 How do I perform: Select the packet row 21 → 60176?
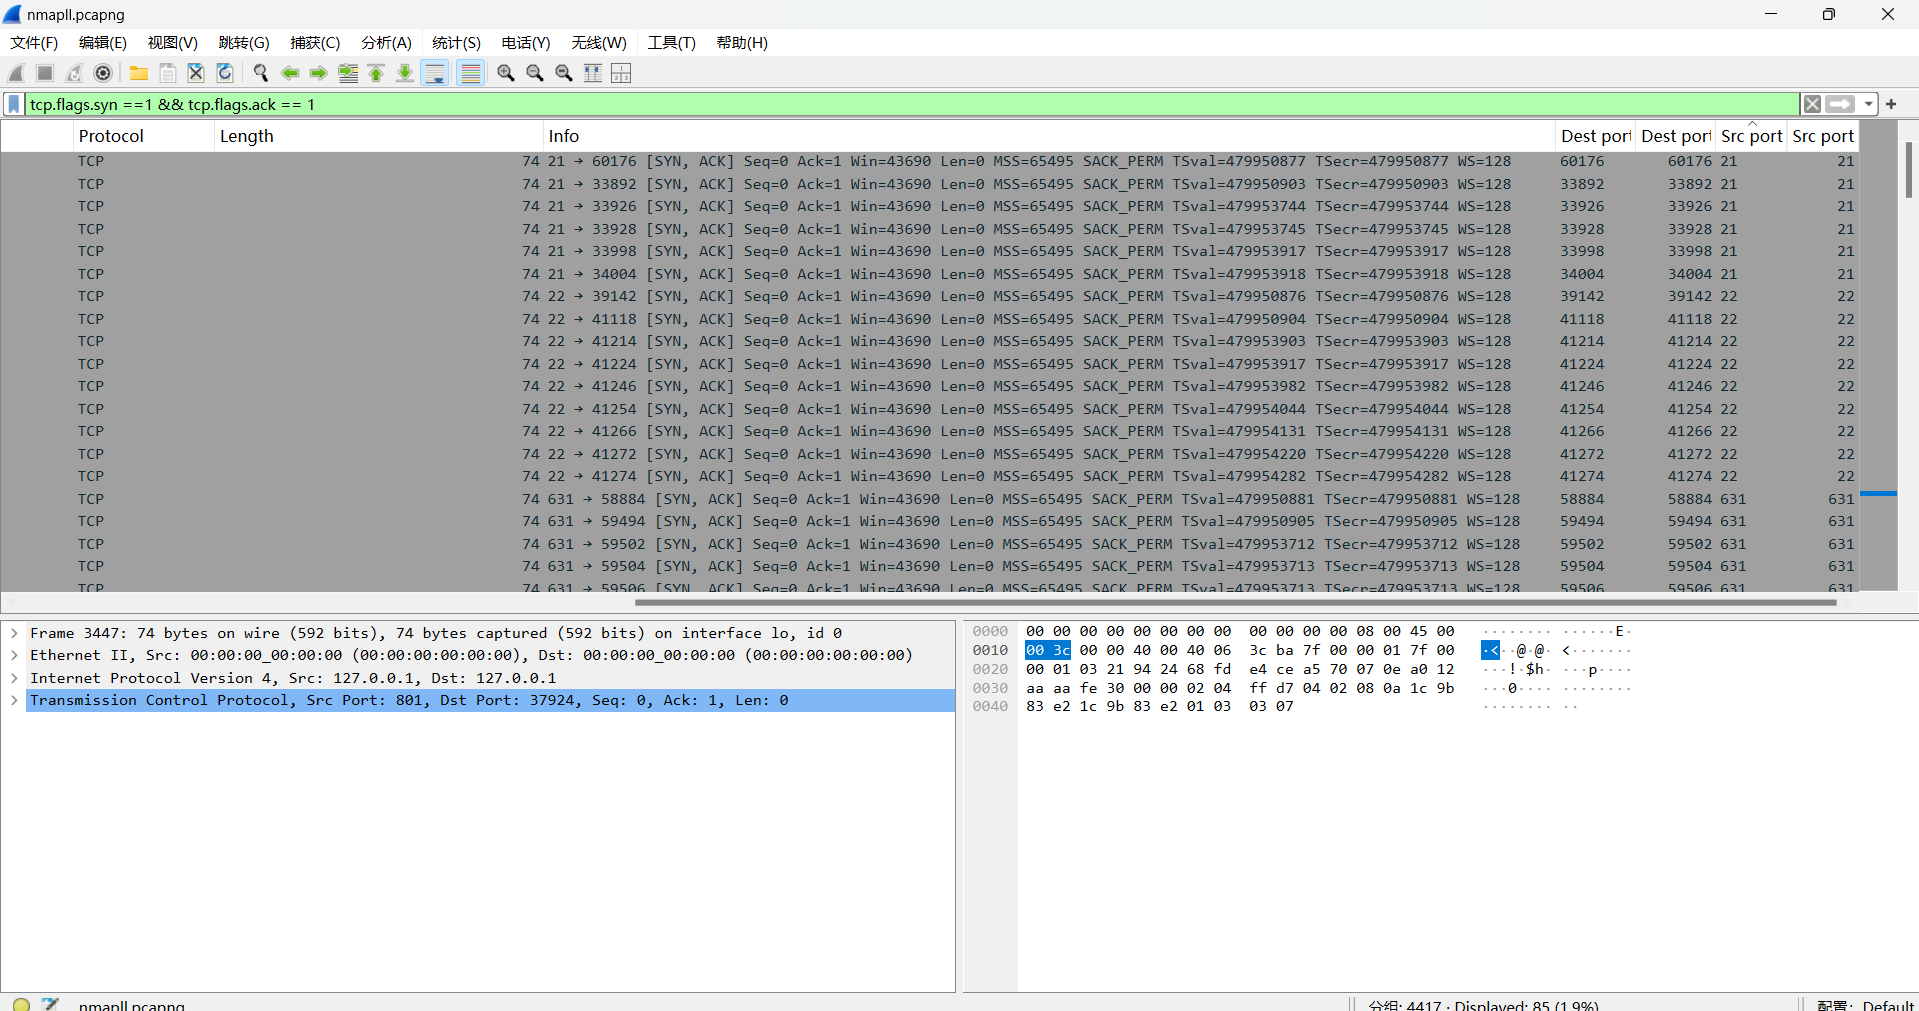coord(930,161)
